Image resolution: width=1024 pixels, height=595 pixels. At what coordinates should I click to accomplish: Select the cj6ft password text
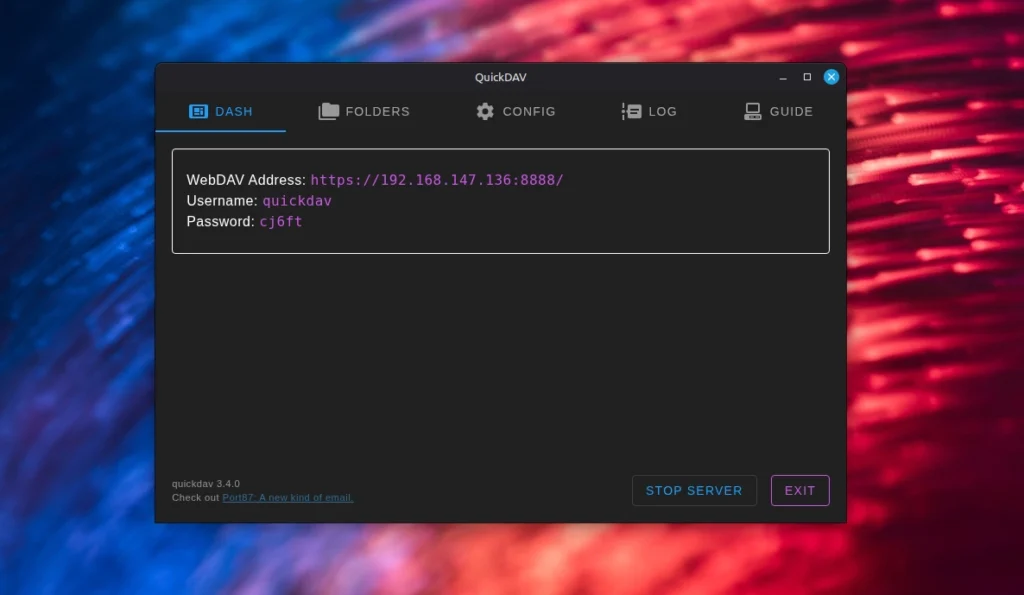point(279,222)
